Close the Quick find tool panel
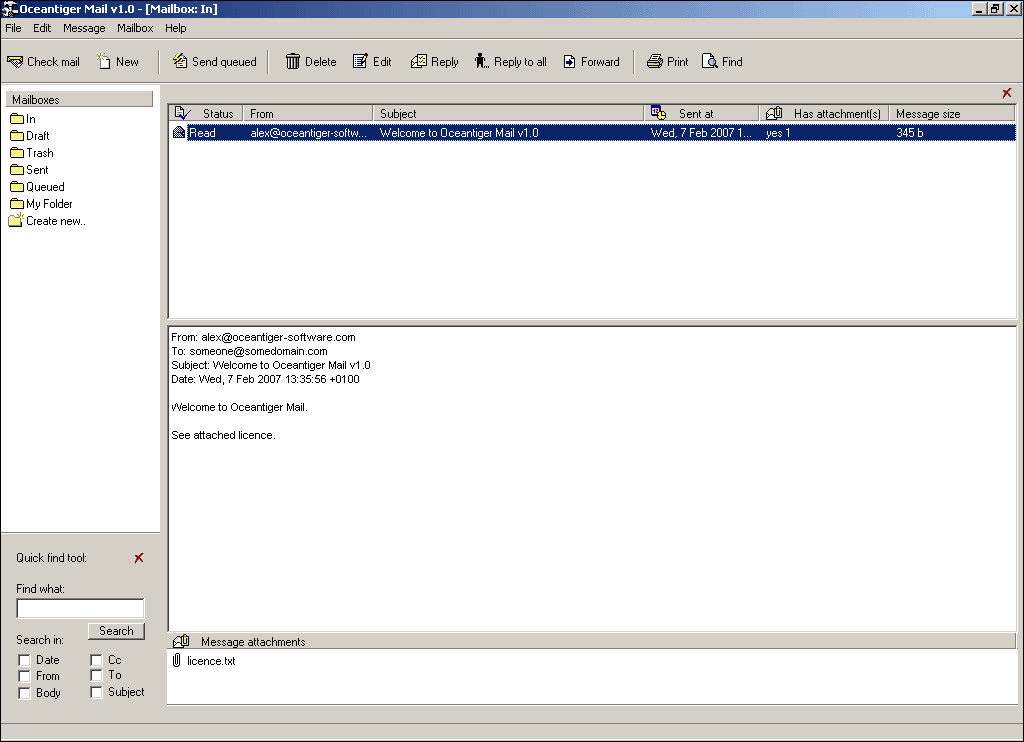 click(138, 558)
